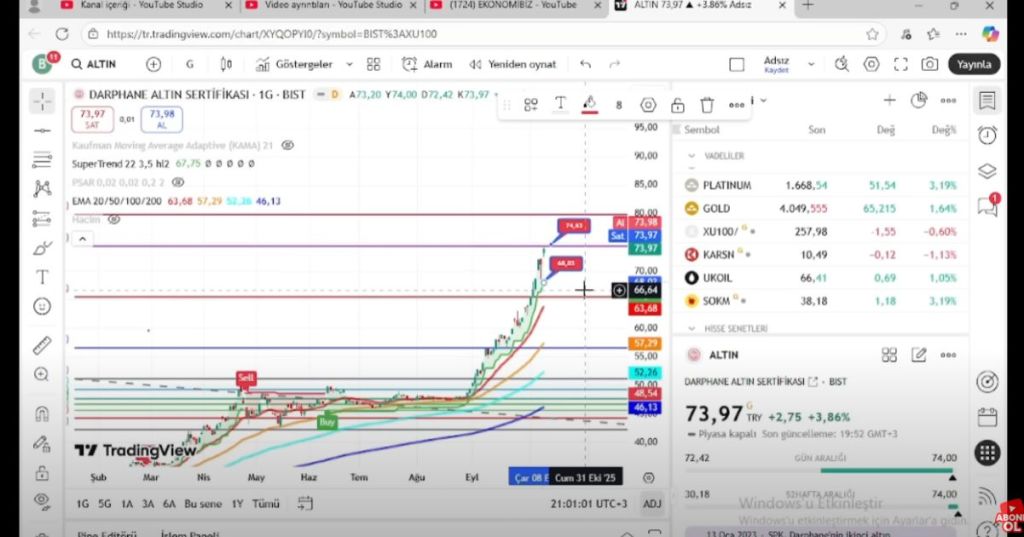Switch to the 1A time range tab

(x=127, y=504)
